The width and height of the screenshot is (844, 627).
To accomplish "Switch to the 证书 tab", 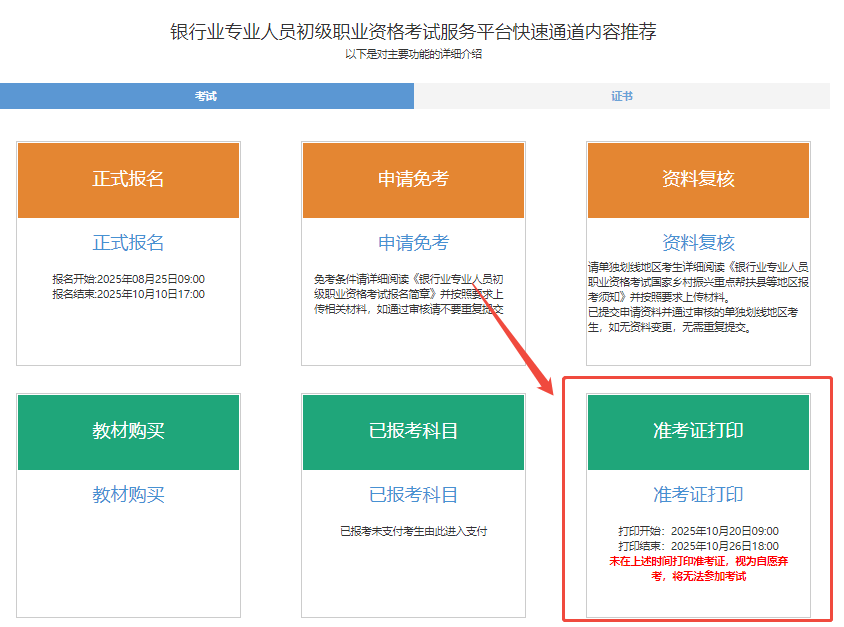I will [x=621, y=96].
